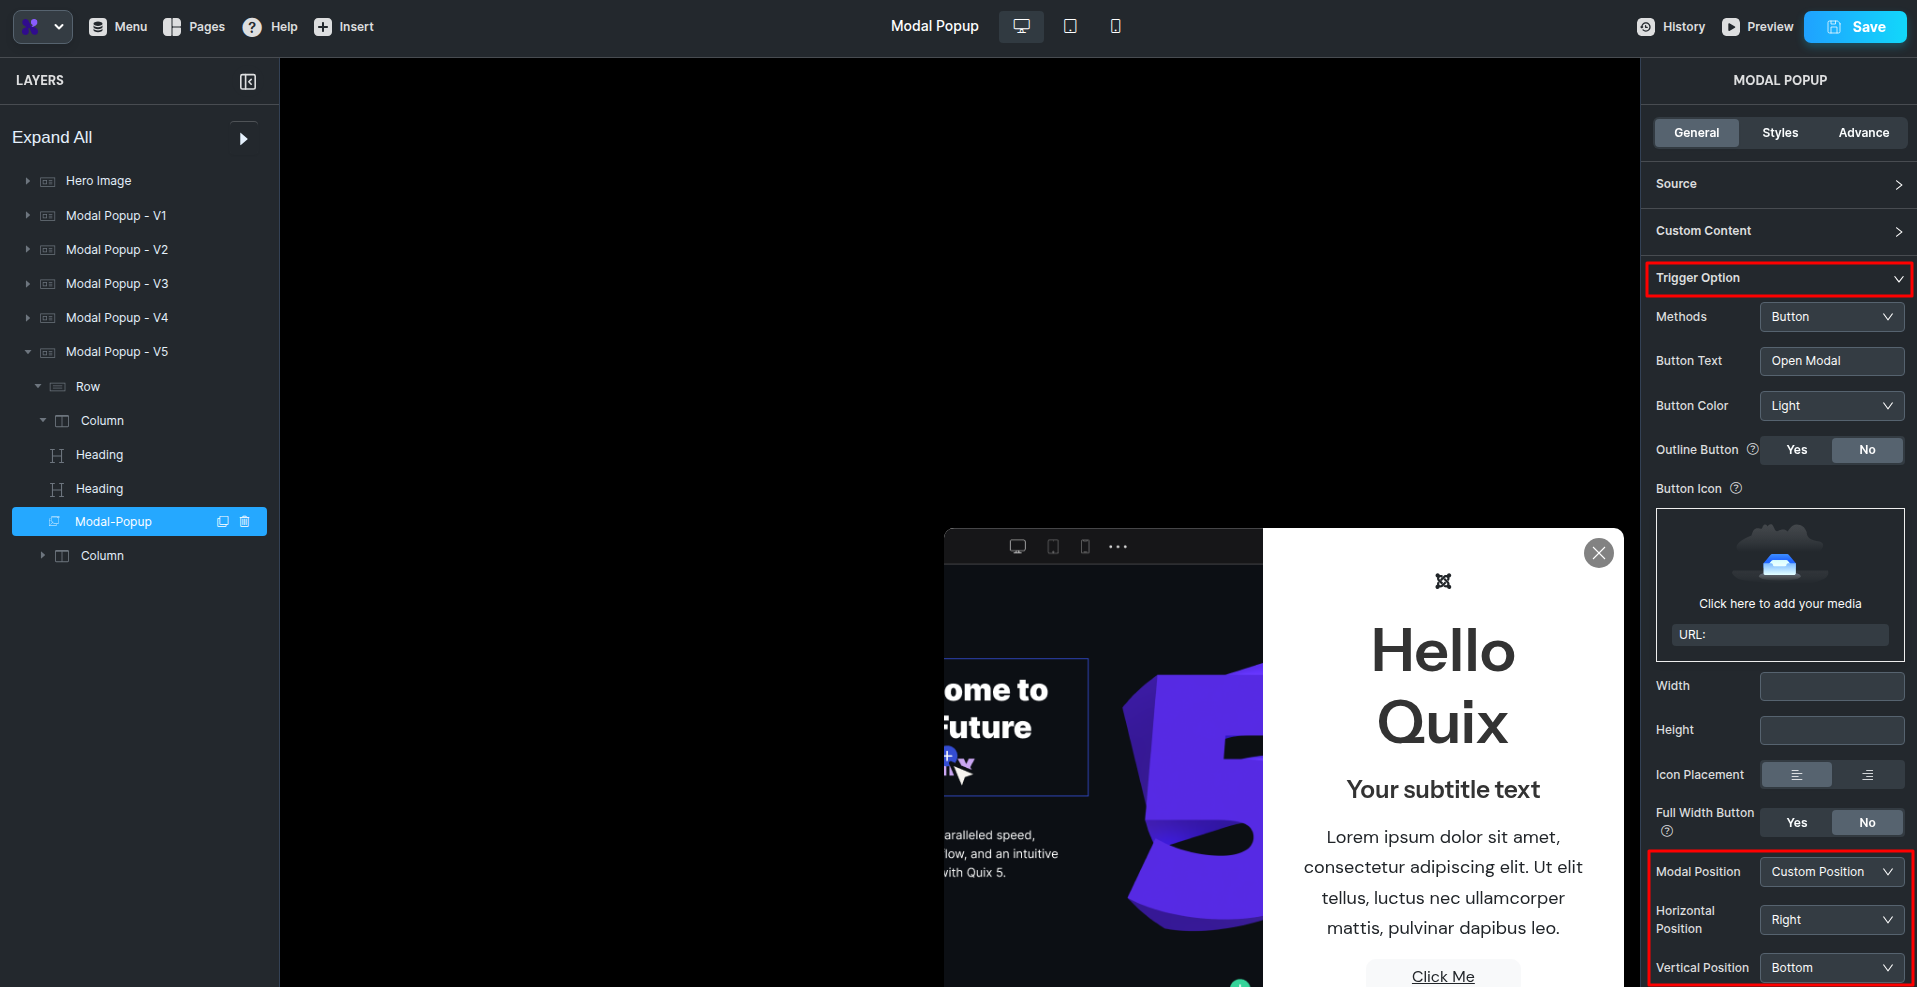
Task: Collapse the Layers panel
Action: pos(248,82)
